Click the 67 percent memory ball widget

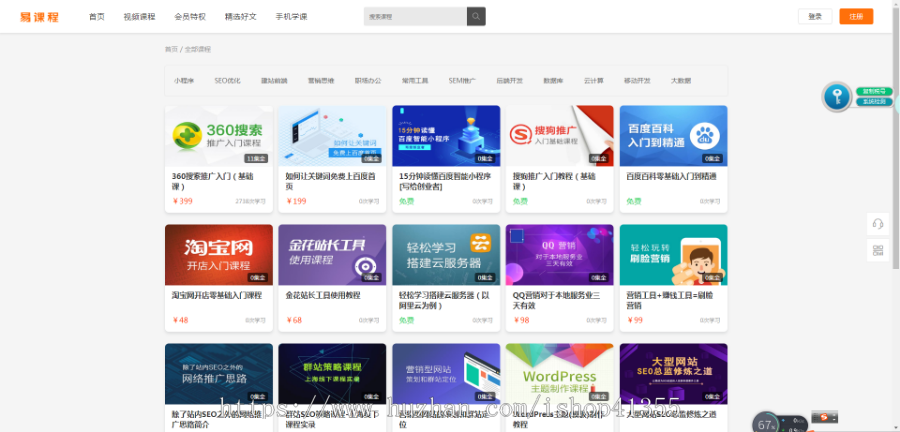click(x=766, y=424)
